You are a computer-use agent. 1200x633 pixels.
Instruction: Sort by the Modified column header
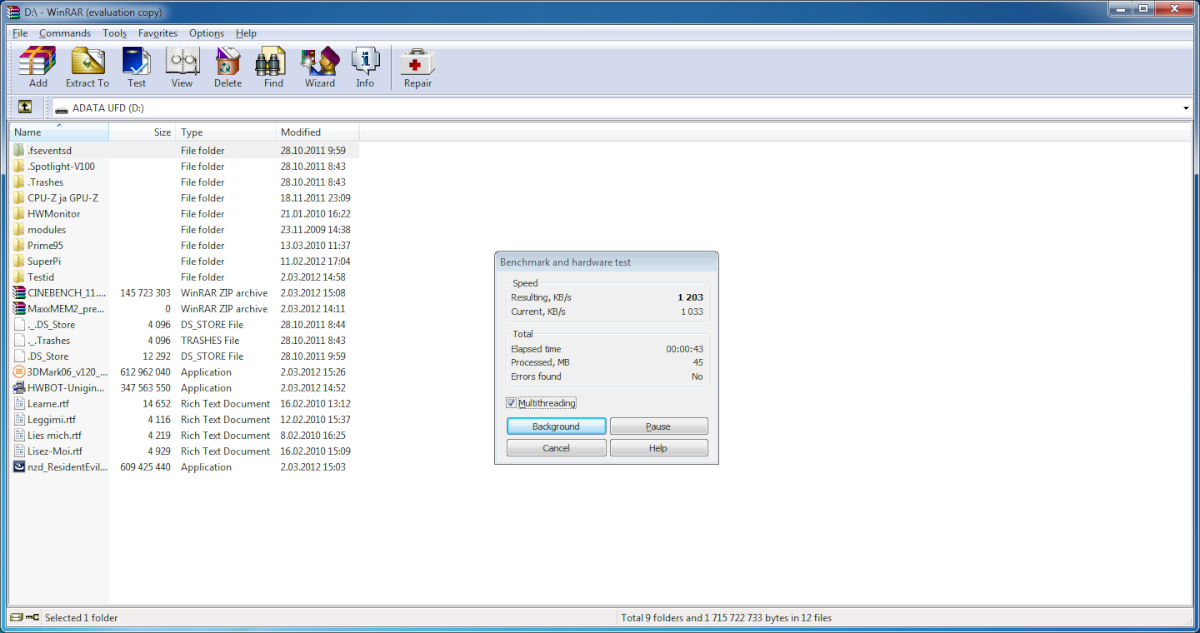(x=317, y=132)
